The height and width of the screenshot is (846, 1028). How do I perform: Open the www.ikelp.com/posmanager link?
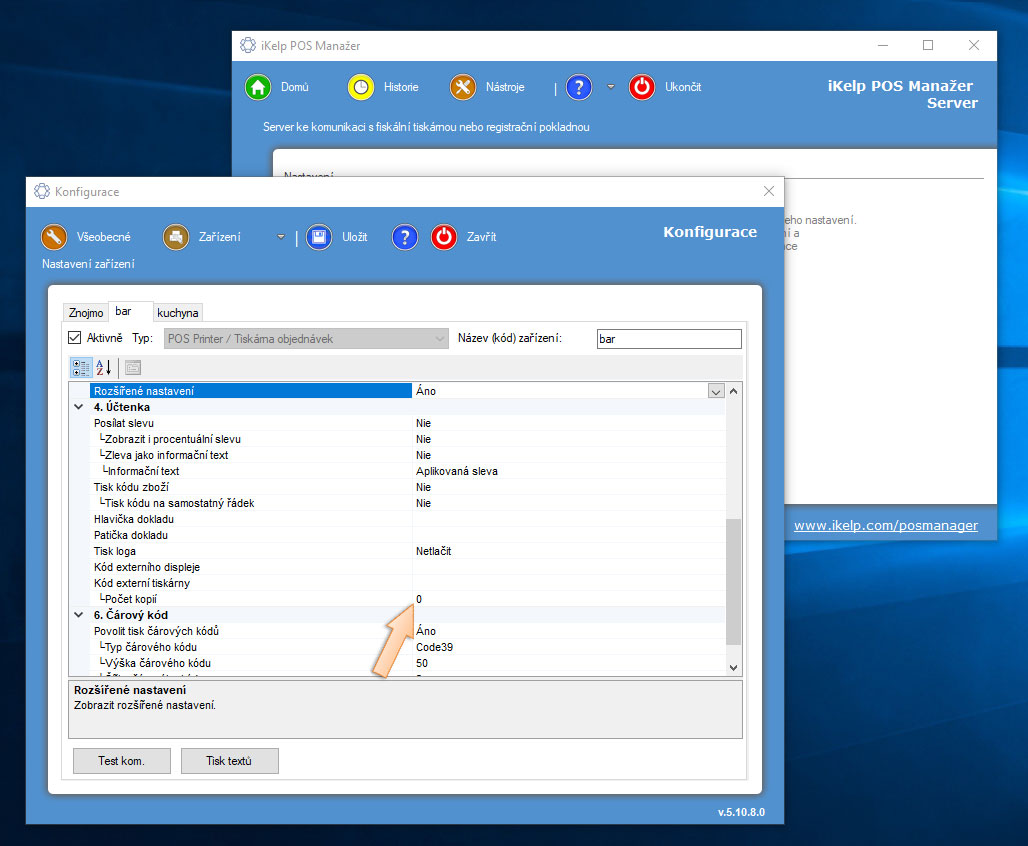point(885,525)
